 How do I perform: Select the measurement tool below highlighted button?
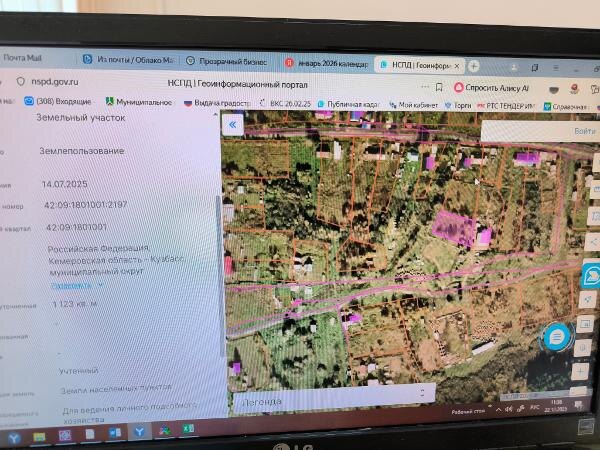(x=588, y=300)
